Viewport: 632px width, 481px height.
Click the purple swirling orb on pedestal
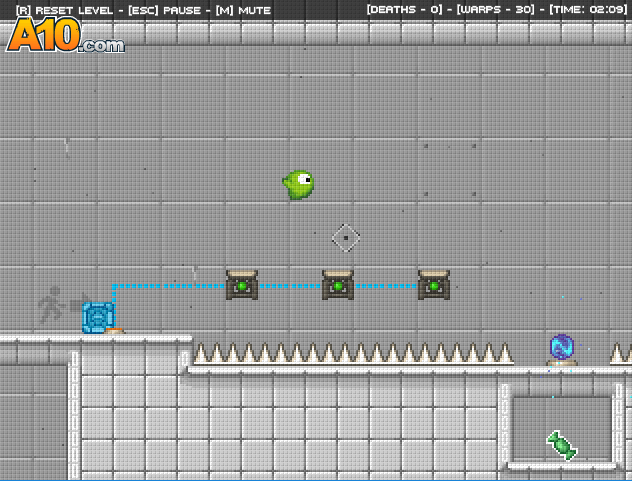(x=562, y=349)
